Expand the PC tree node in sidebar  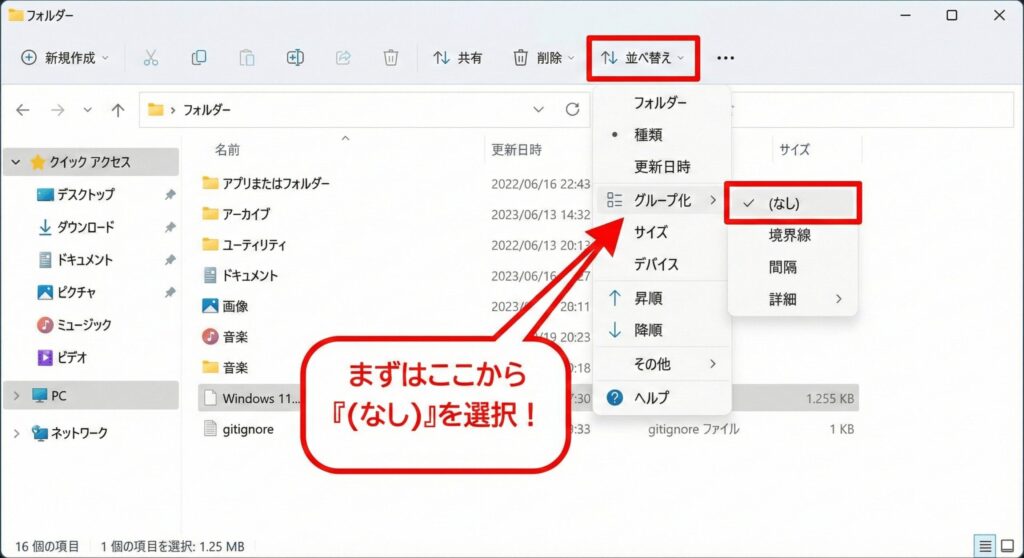click(x=16, y=396)
